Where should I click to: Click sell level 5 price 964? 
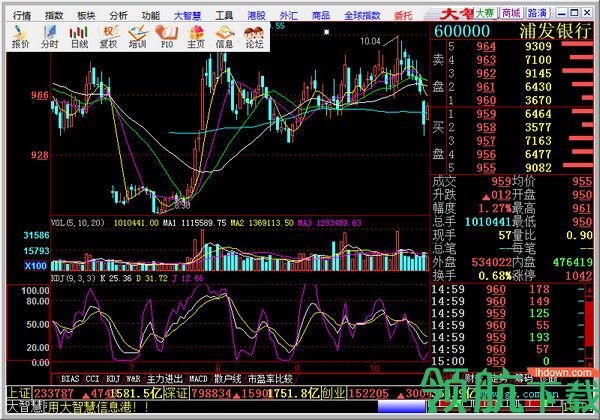[486, 46]
